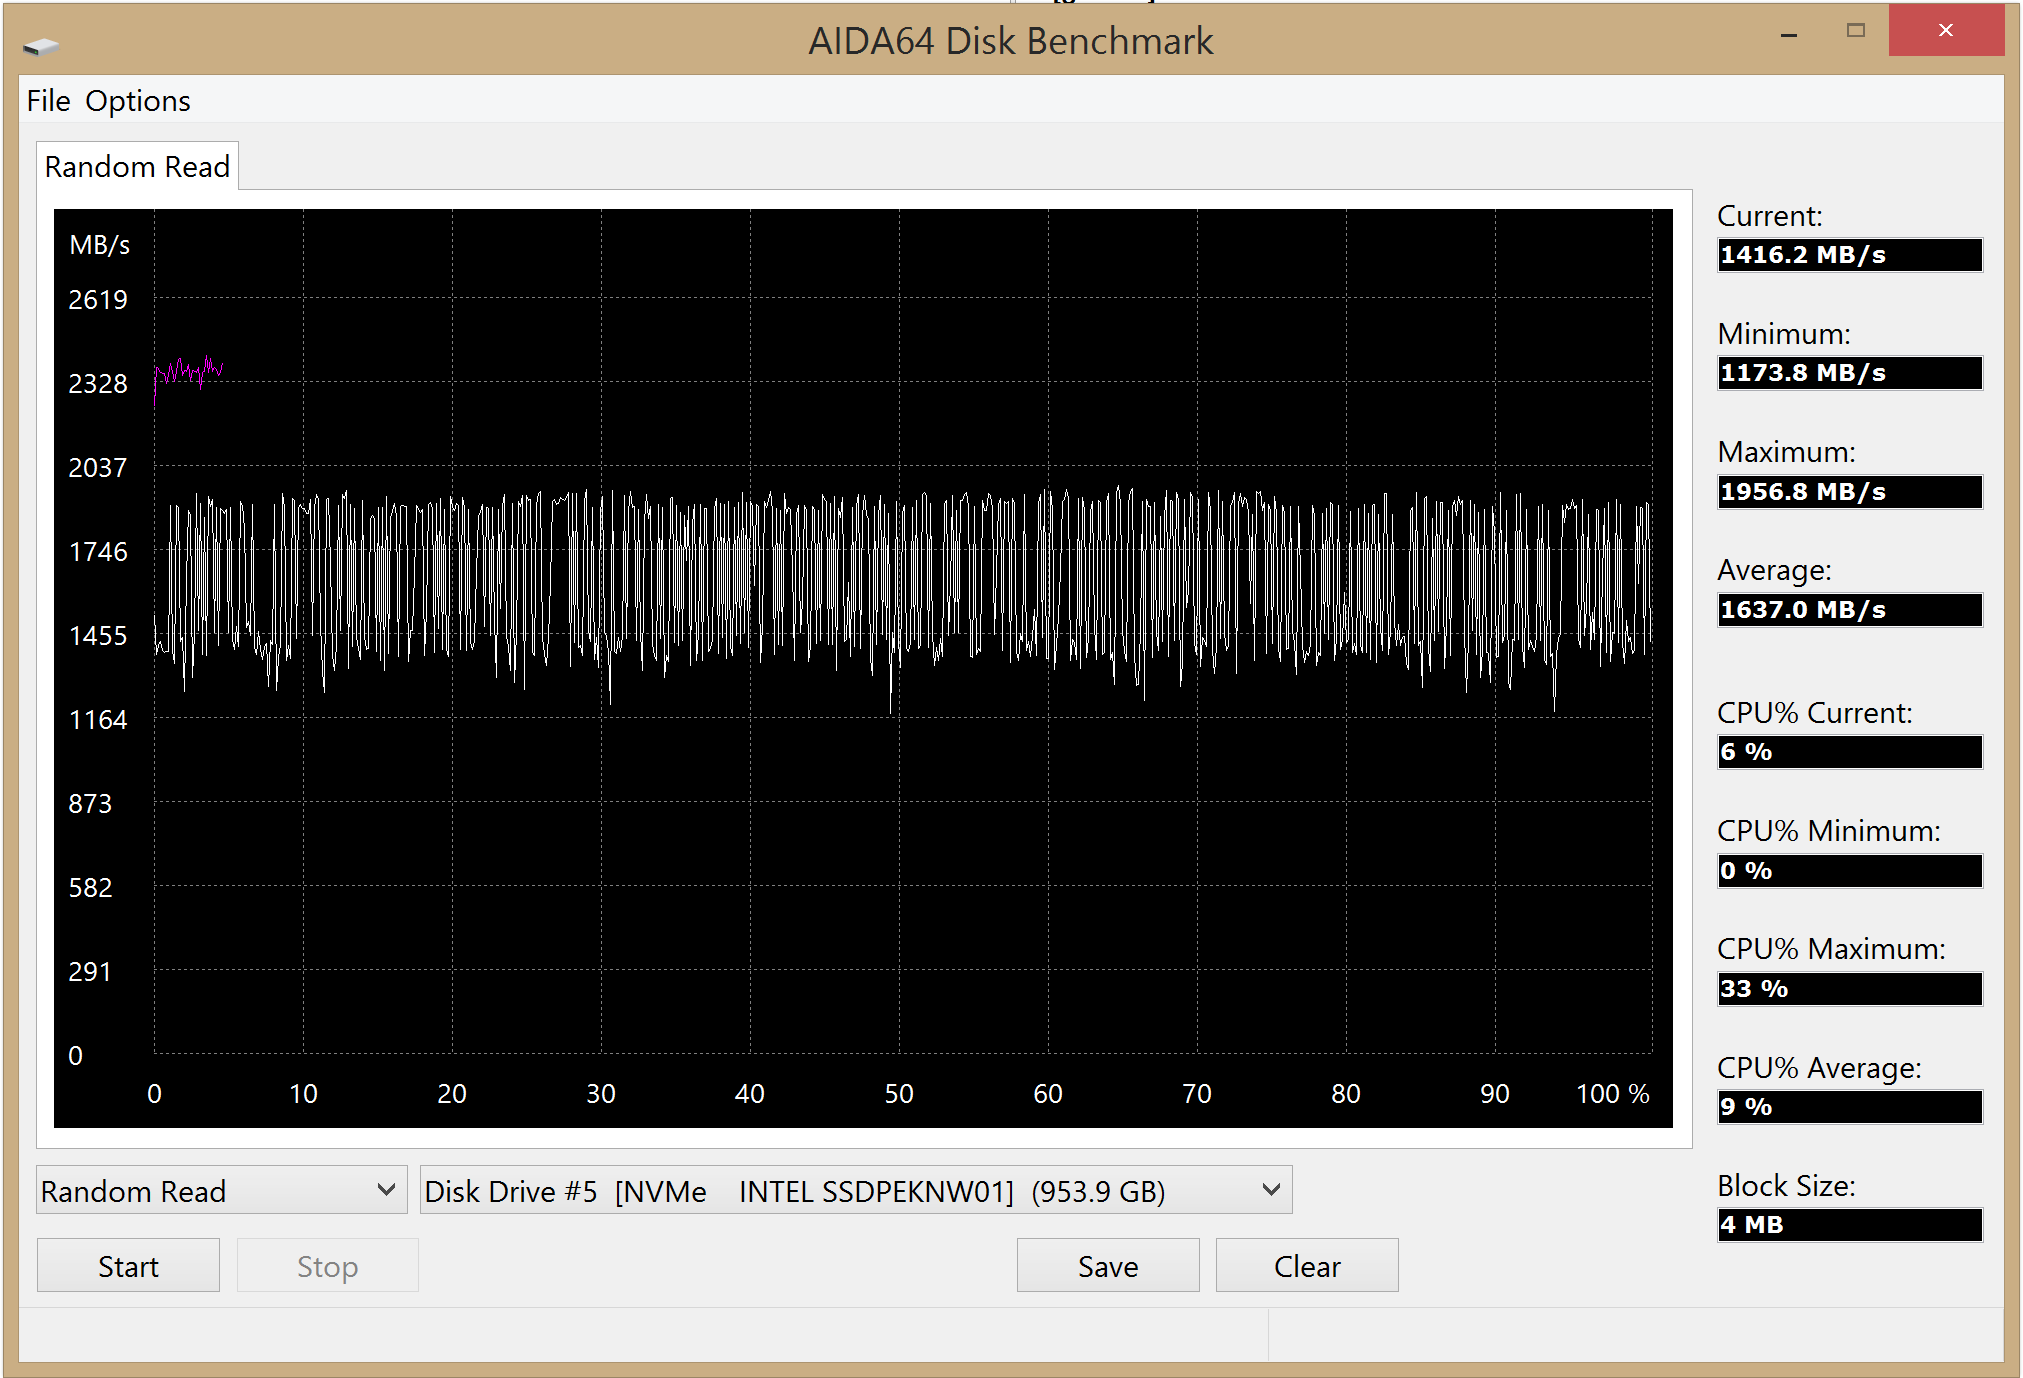Image resolution: width=2023 pixels, height=1378 pixels.
Task: Select the Random Read tab
Action: pyautogui.click(x=137, y=167)
